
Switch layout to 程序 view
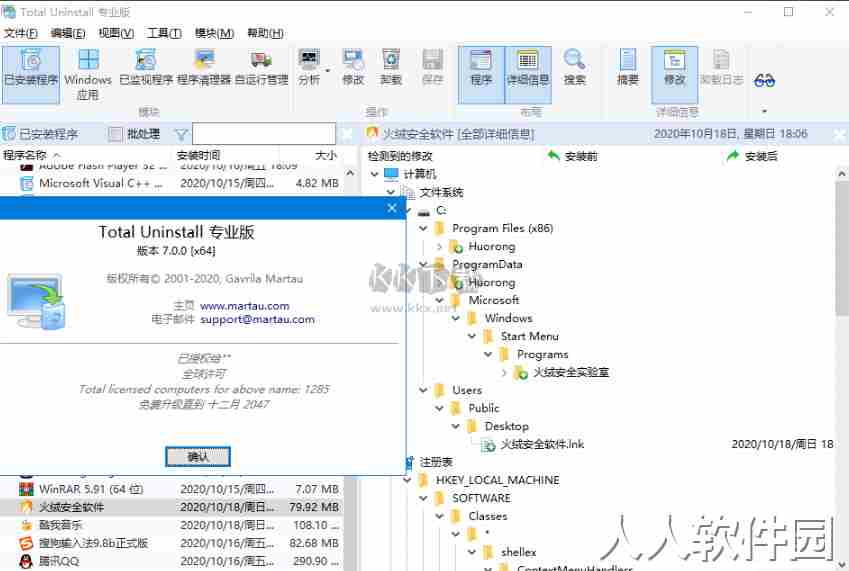tap(481, 74)
